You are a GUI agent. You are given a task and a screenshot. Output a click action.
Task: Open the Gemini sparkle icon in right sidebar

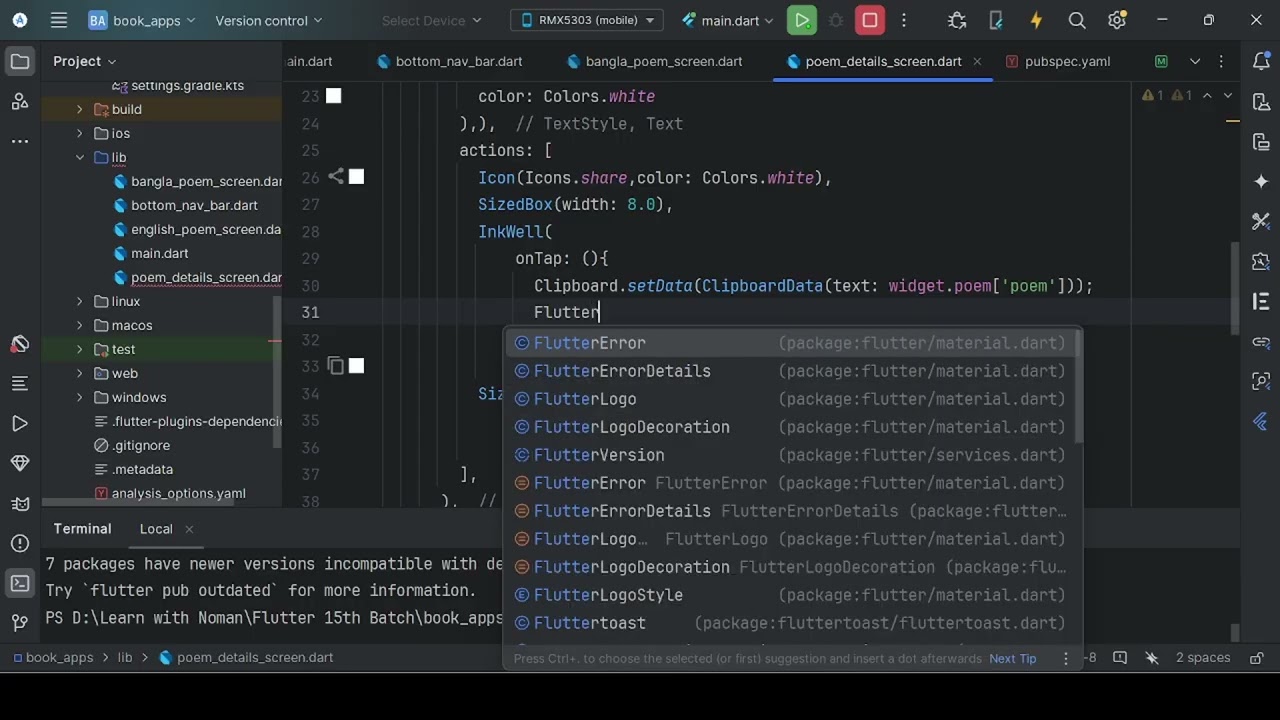(1261, 181)
